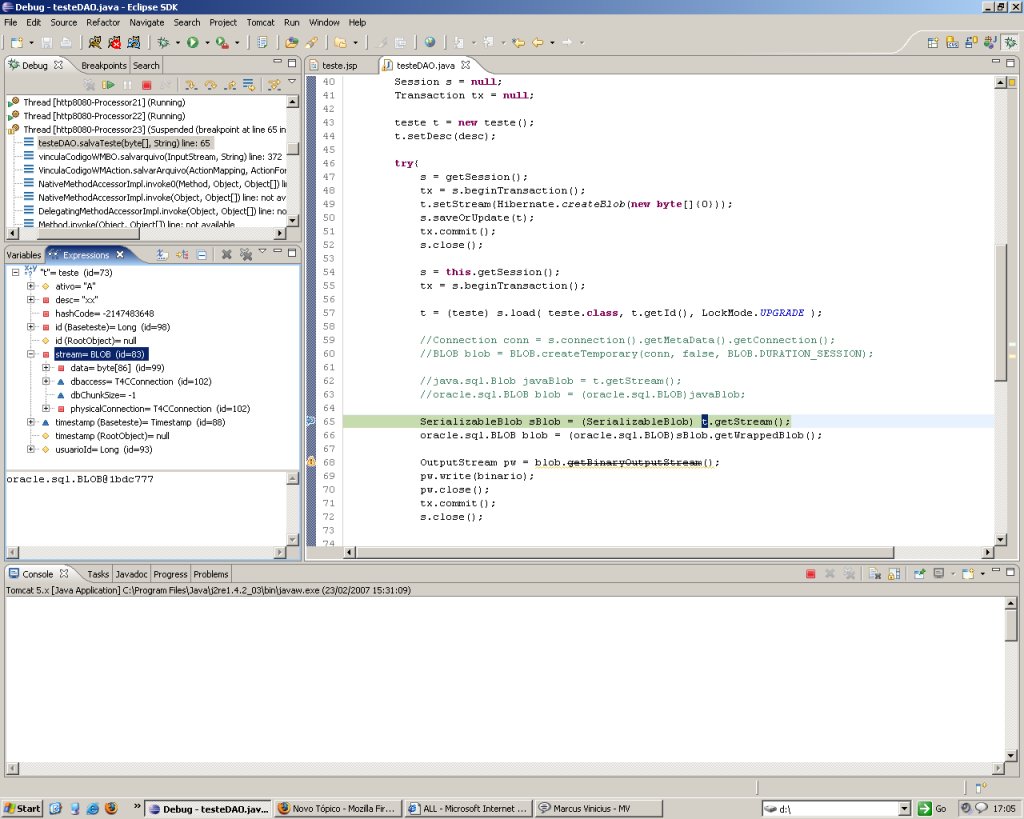Click red Terminate icon in Console toolbar

810,574
